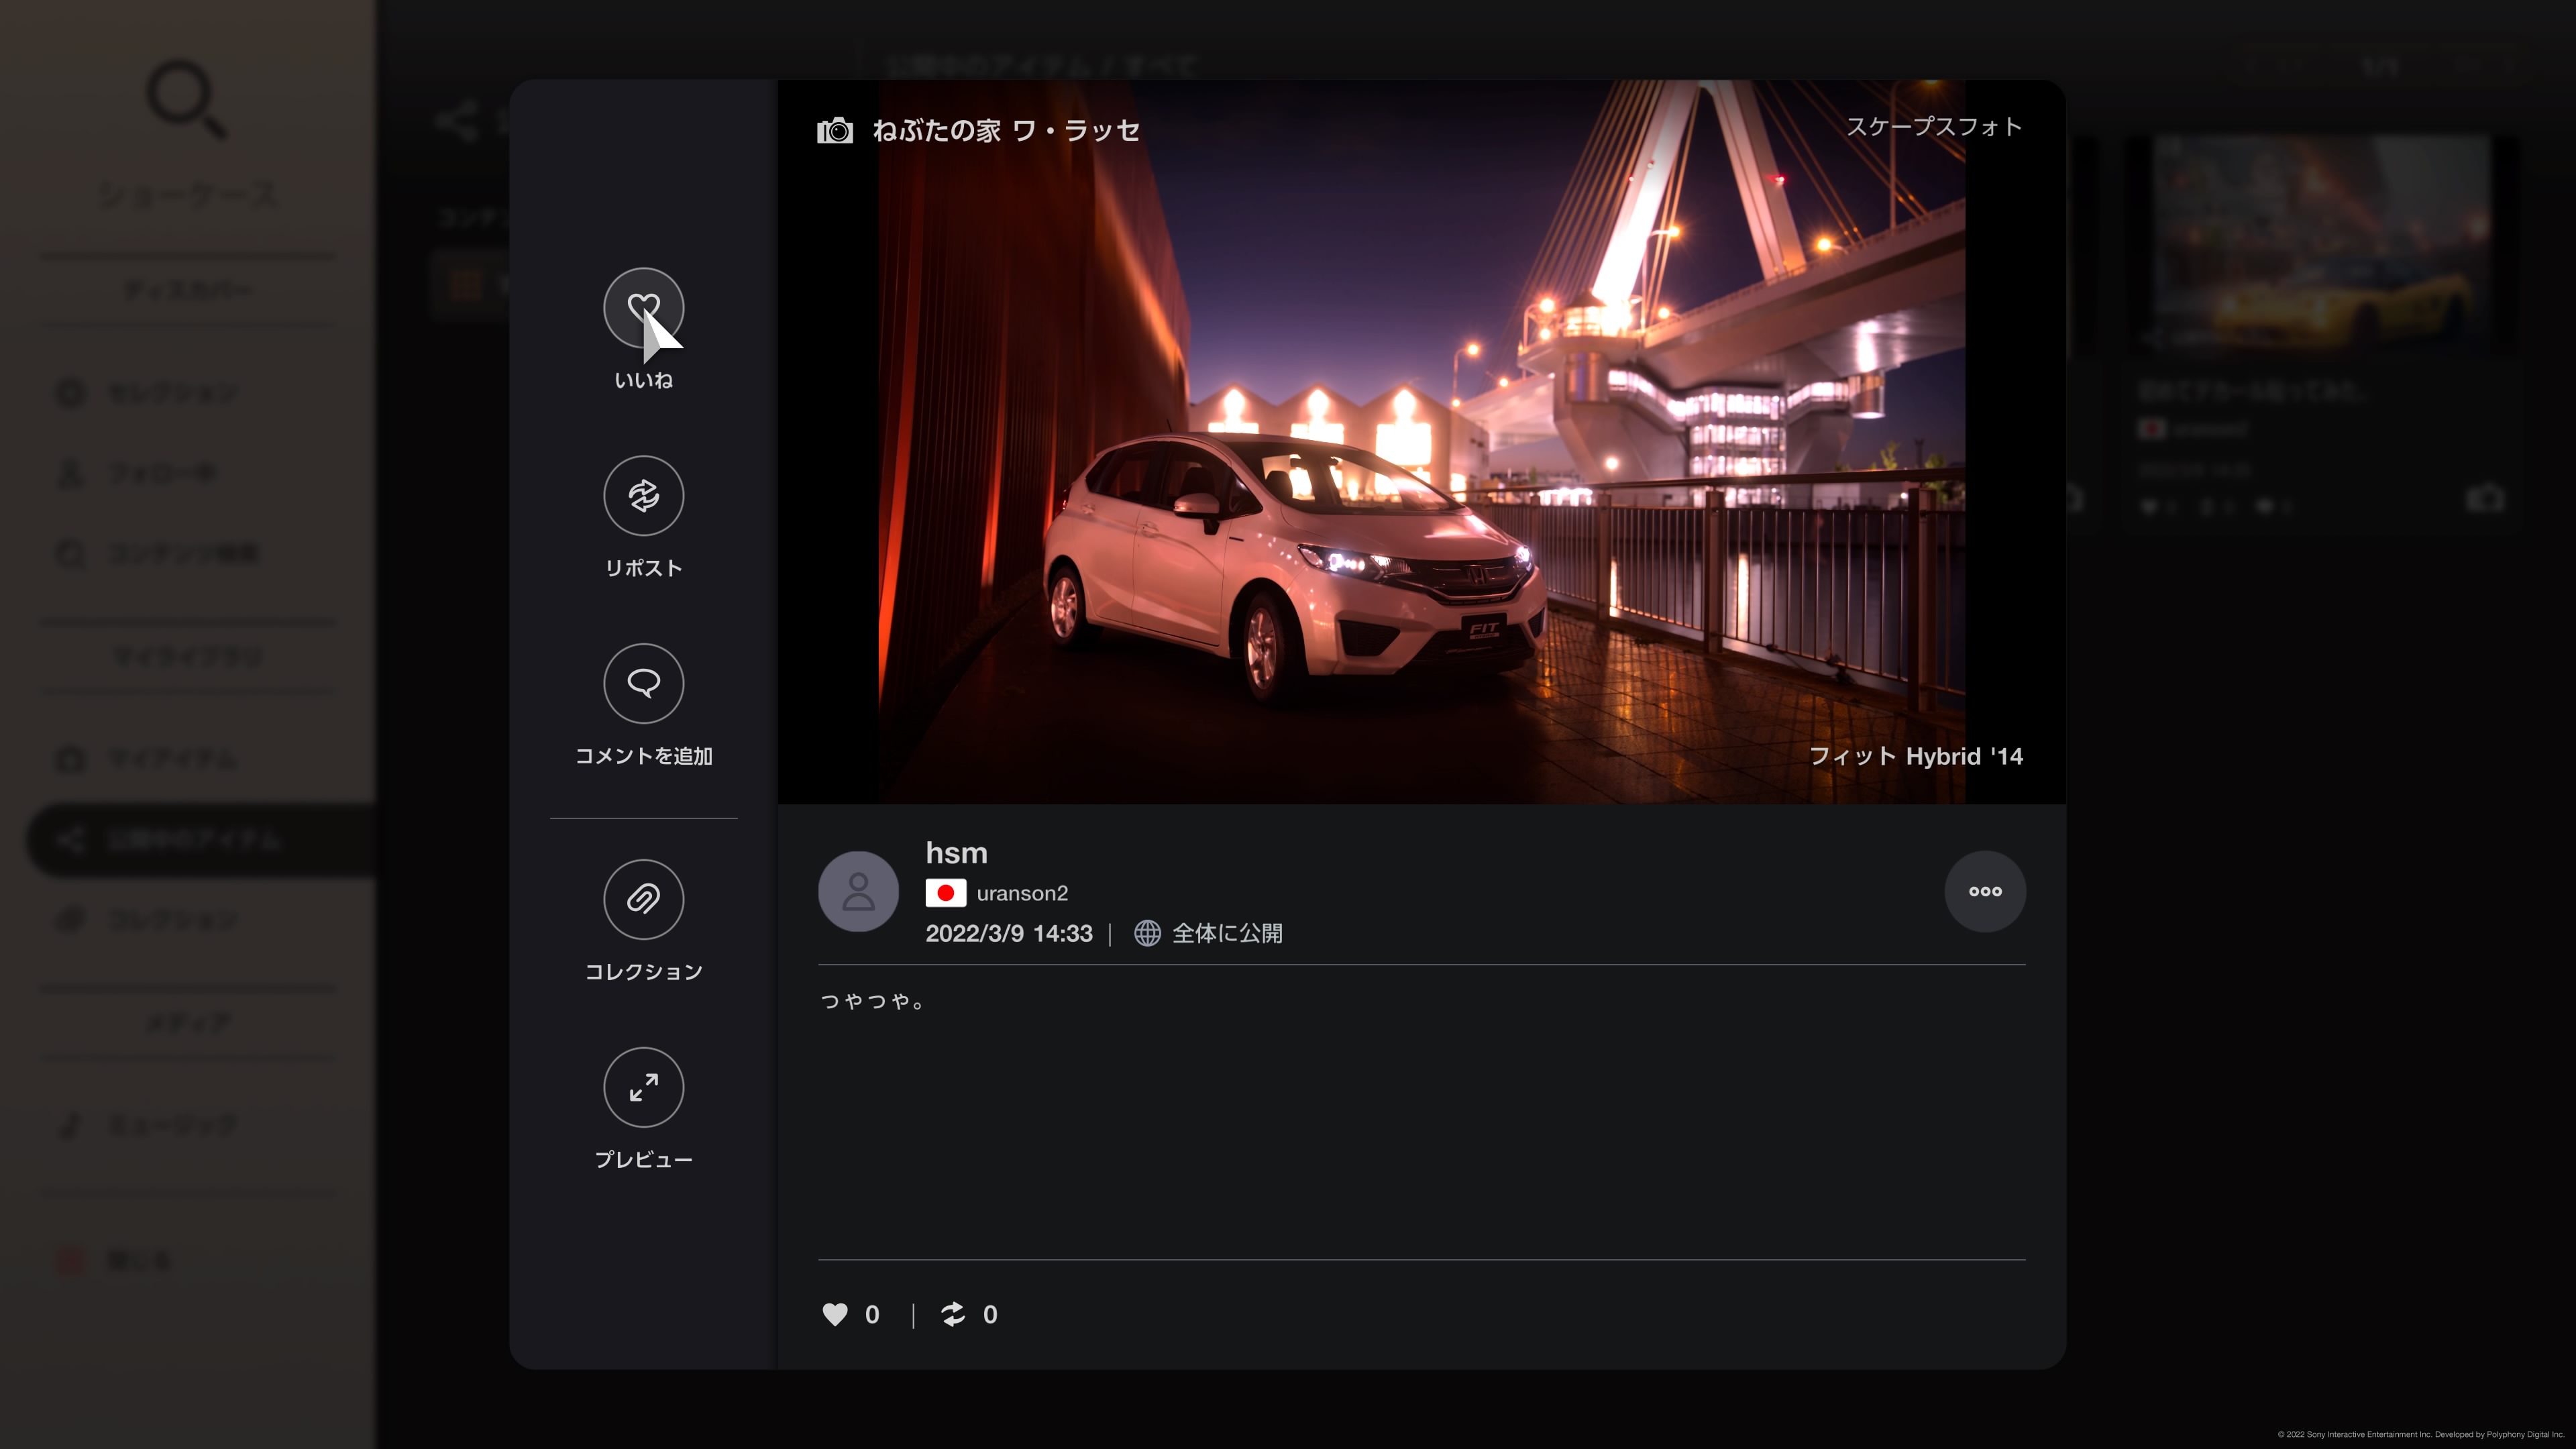Click the スケープスフォト label
Image resolution: width=2576 pixels, height=1449 pixels.
[x=1933, y=127]
